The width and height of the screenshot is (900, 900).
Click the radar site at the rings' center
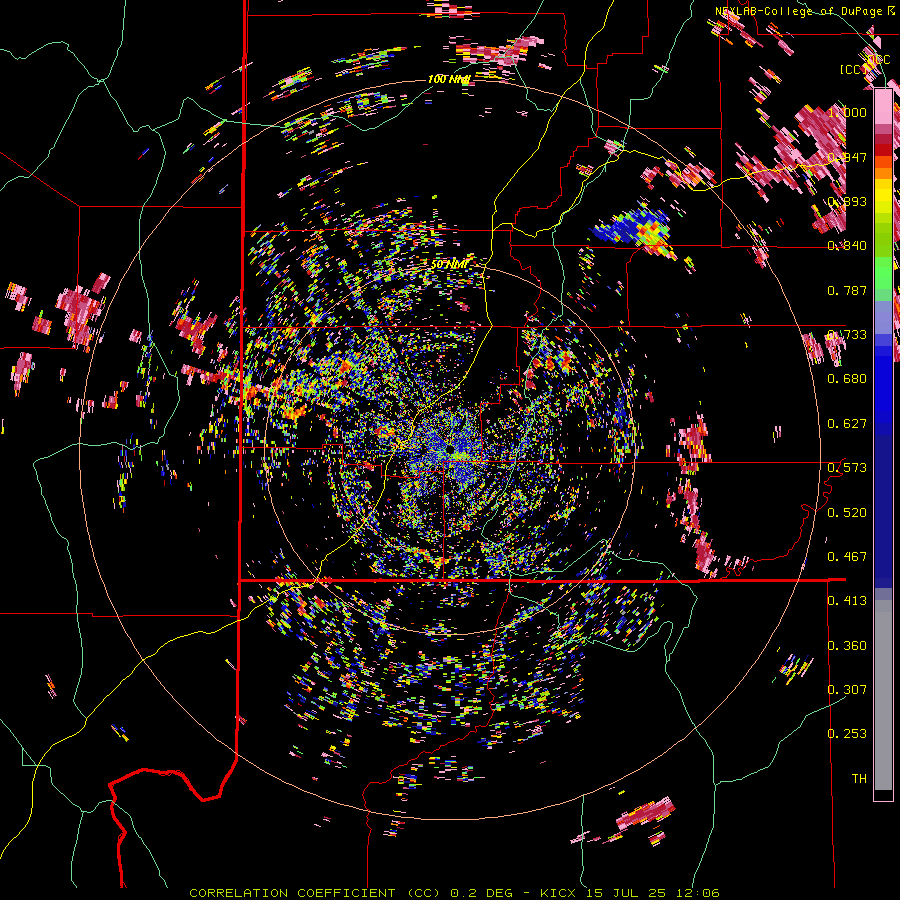(x=451, y=447)
